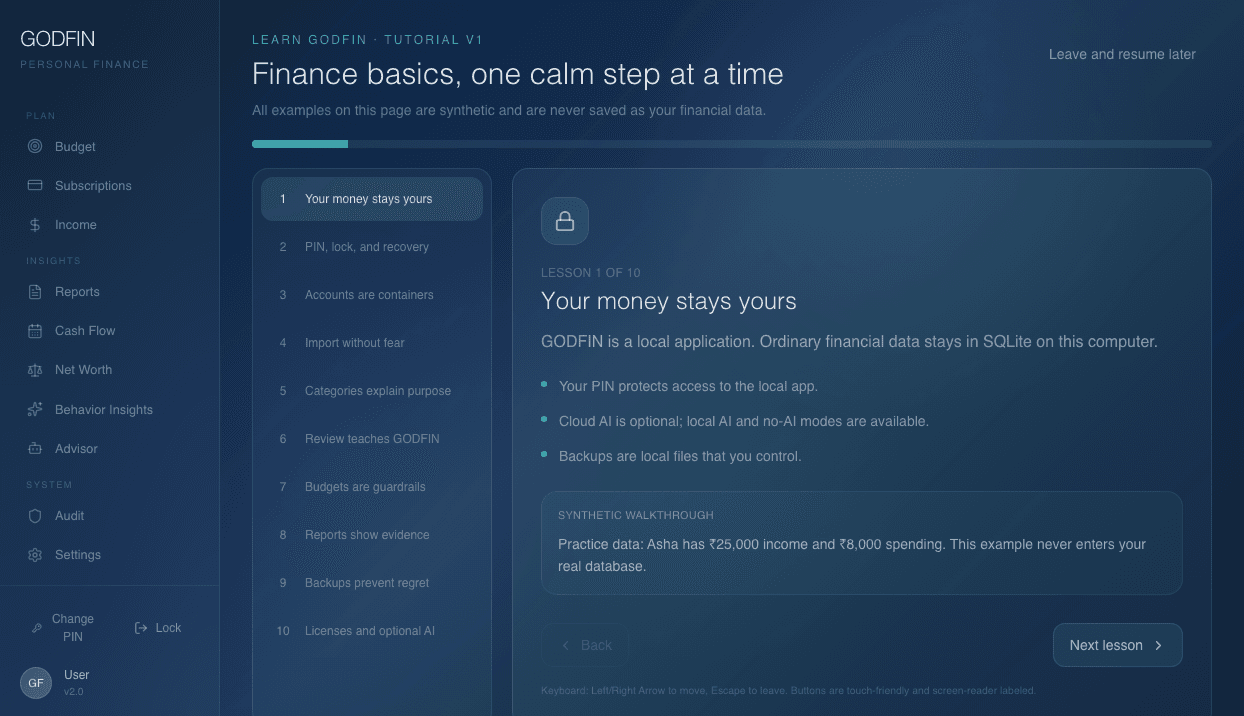Select lesson 6 Review teaches GODFIN

pyautogui.click(x=372, y=439)
